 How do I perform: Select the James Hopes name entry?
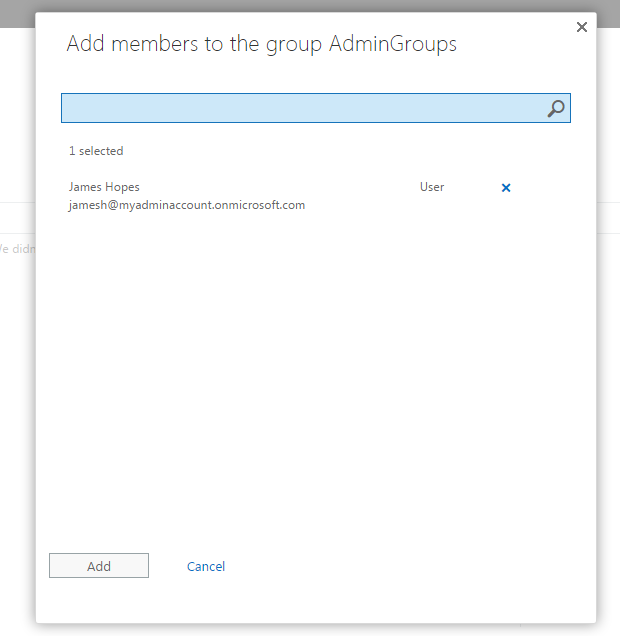coord(104,187)
